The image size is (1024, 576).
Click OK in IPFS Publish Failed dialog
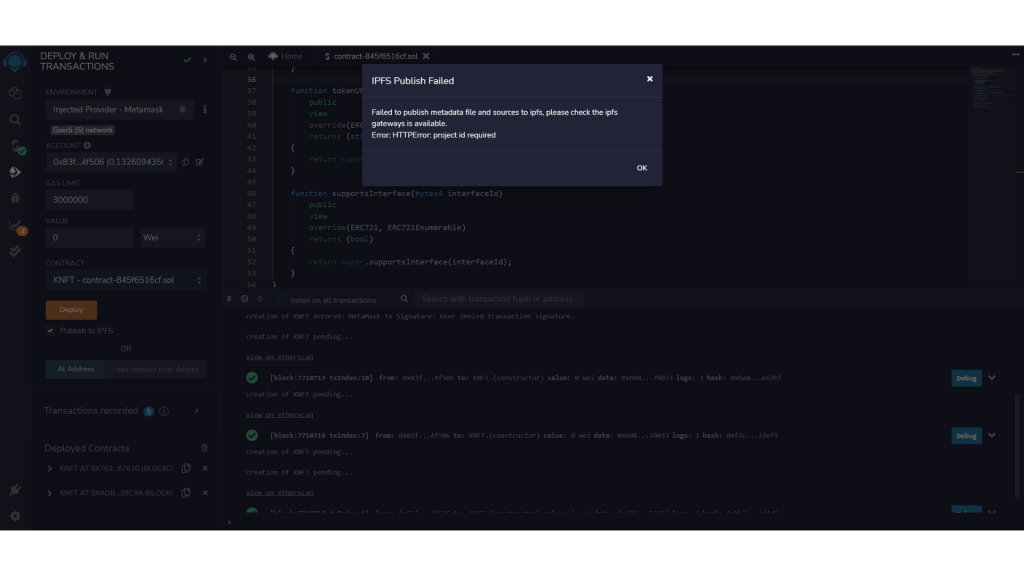pyautogui.click(x=641, y=168)
